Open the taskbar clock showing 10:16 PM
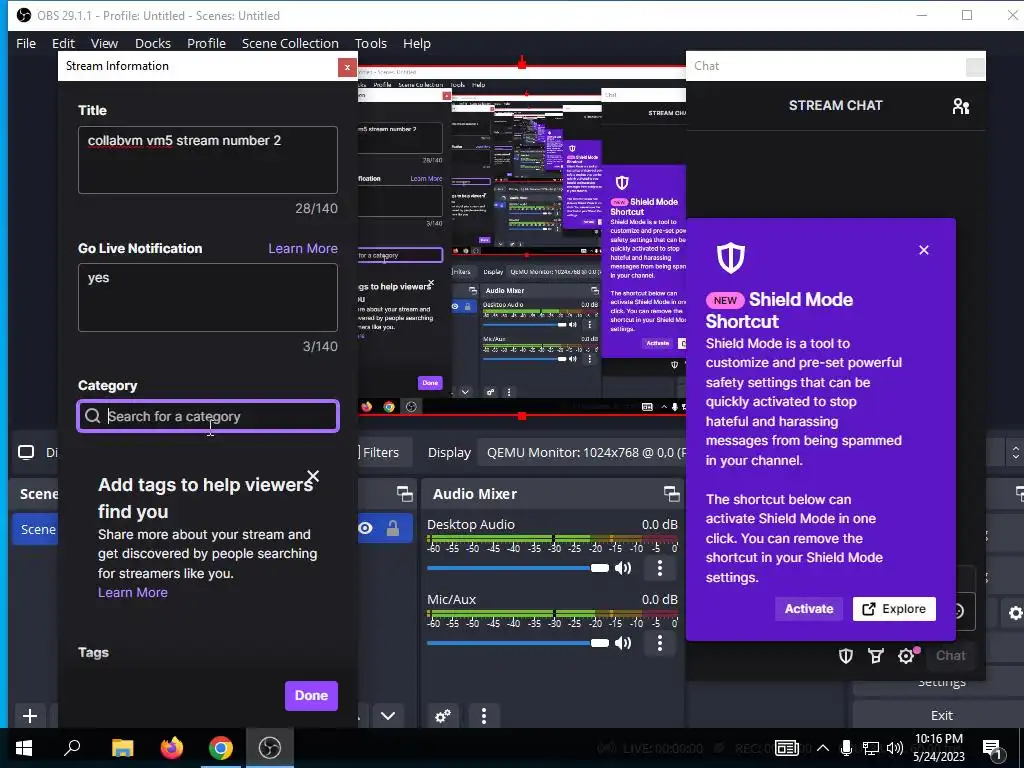This screenshot has width=1024, height=768. tap(938, 748)
